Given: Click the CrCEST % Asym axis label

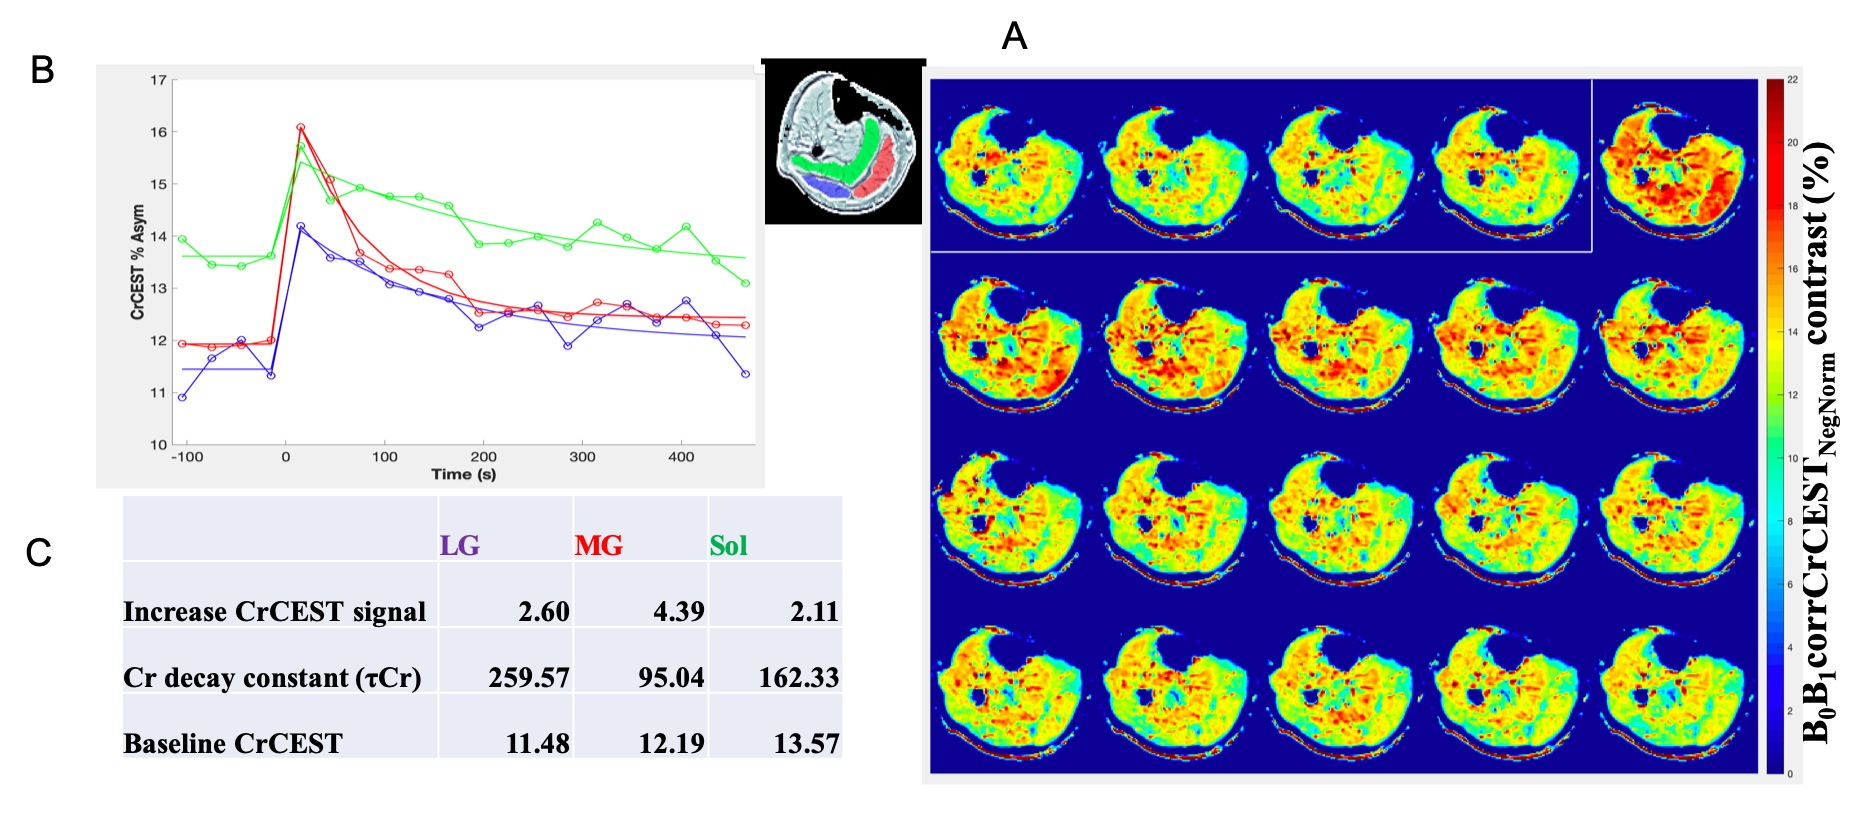Looking at the screenshot, I should (138, 262).
